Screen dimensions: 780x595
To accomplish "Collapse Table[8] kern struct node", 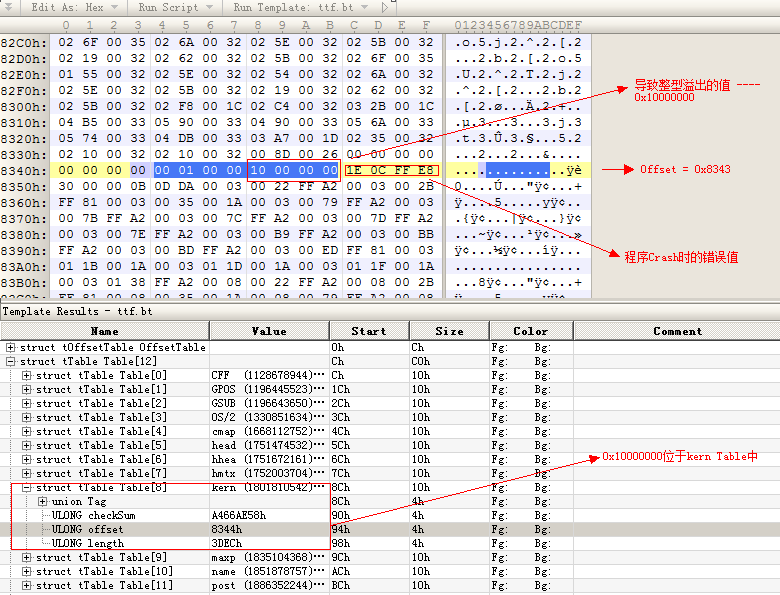I will click(26, 488).
